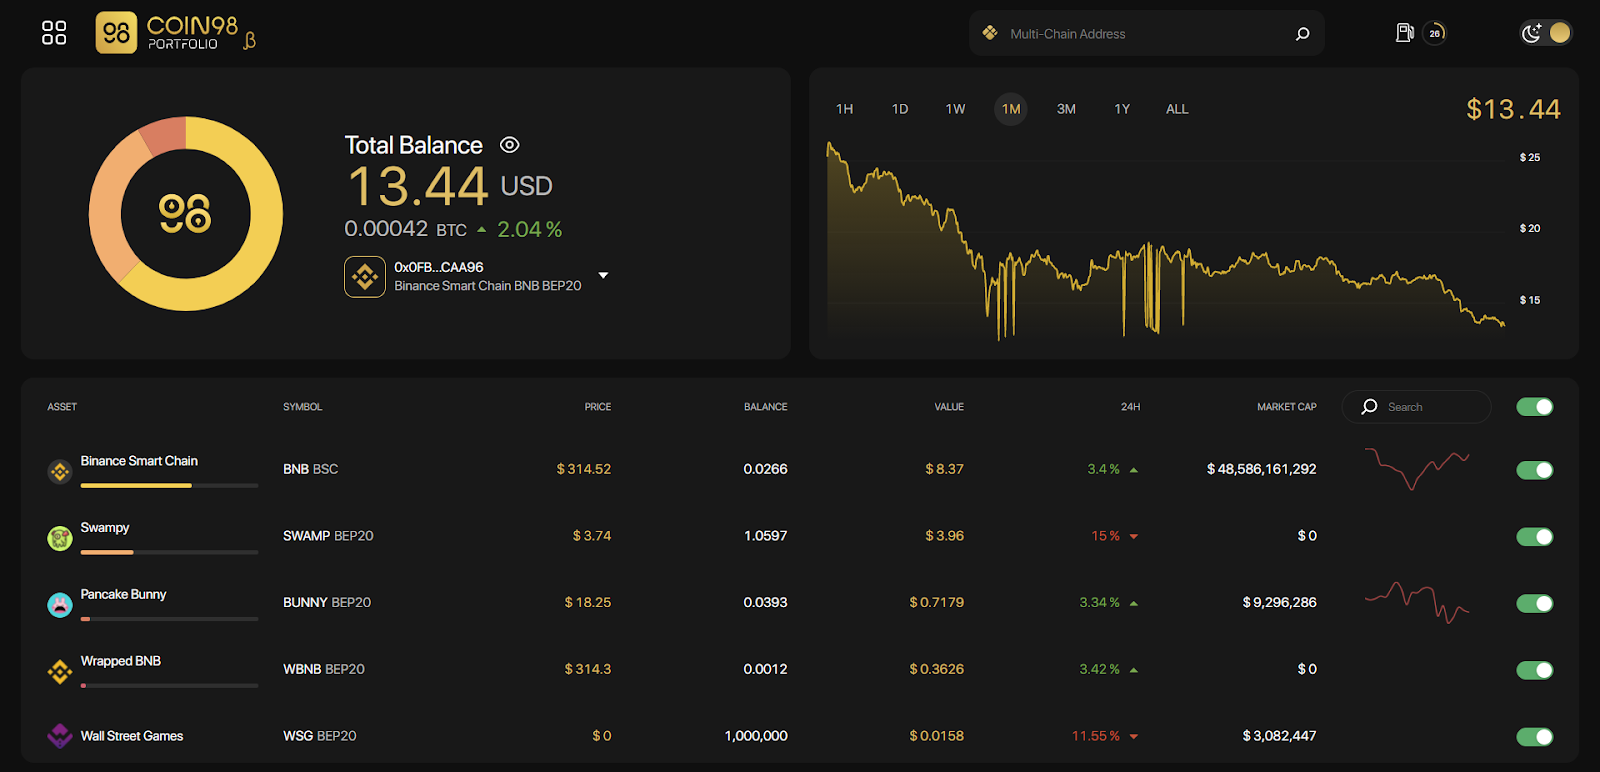
Task: Sort by MARKET CAP column header
Action: click(1286, 407)
